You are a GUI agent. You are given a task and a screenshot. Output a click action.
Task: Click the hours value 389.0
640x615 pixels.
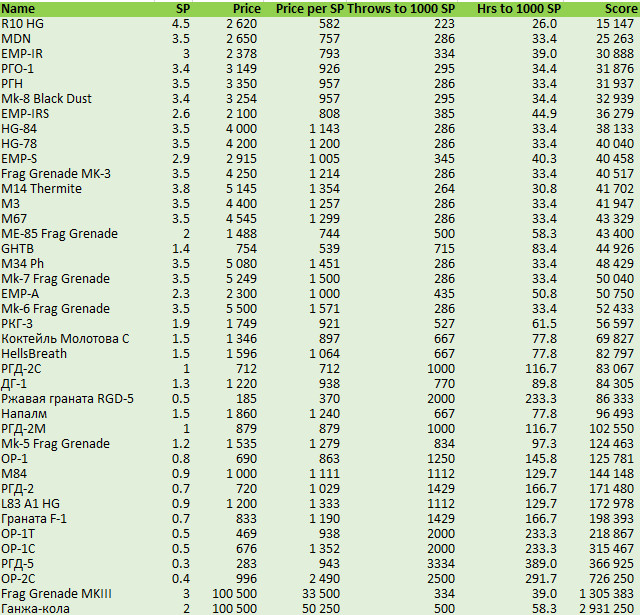point(541,564)
